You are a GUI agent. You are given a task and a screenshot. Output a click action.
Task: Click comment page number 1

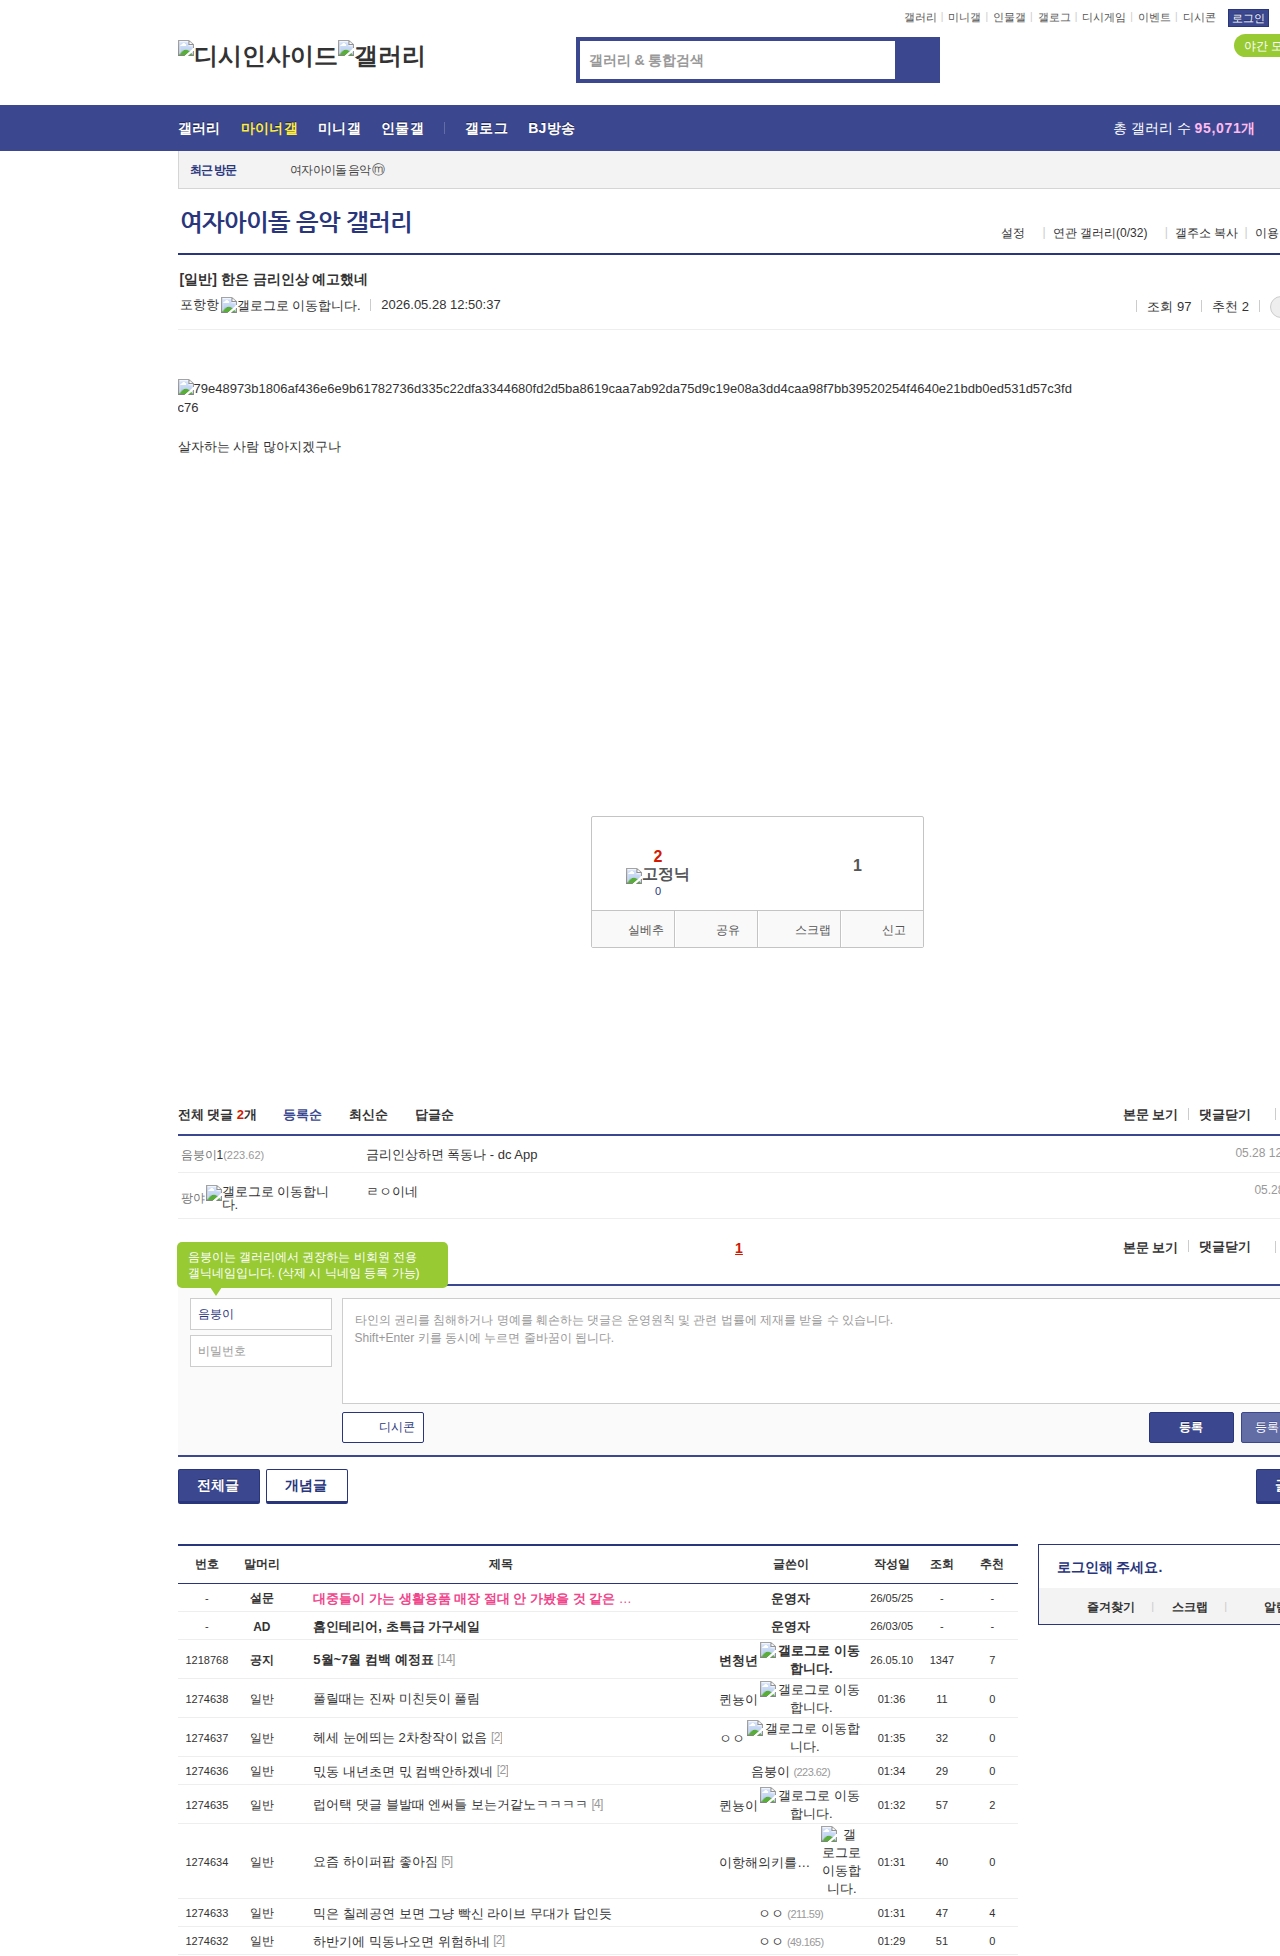[x=739, y=1248]
